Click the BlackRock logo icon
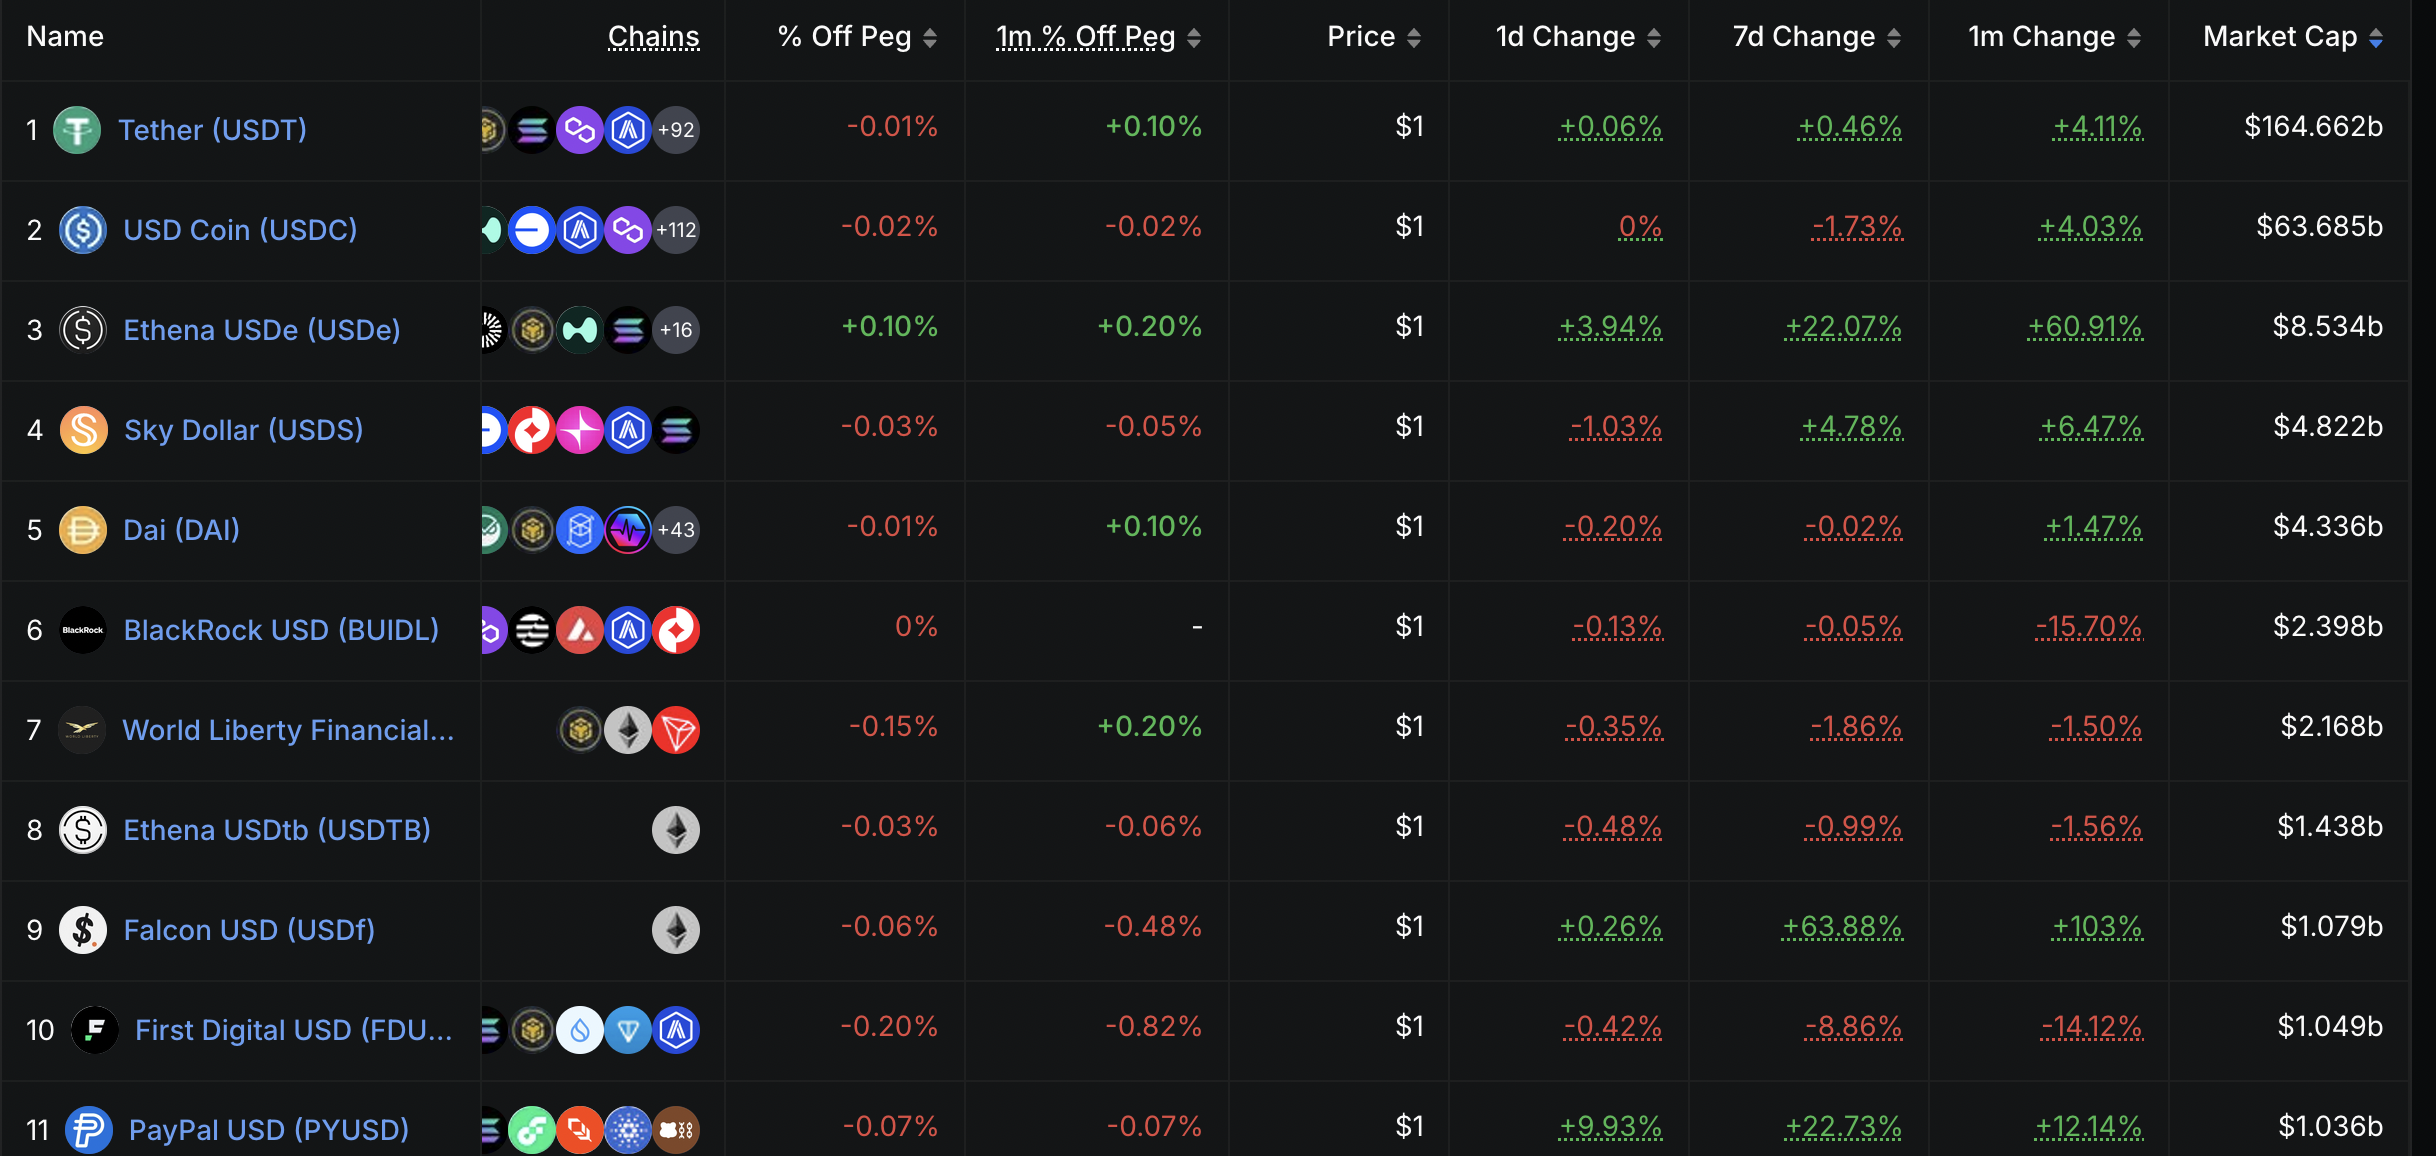 83,630
